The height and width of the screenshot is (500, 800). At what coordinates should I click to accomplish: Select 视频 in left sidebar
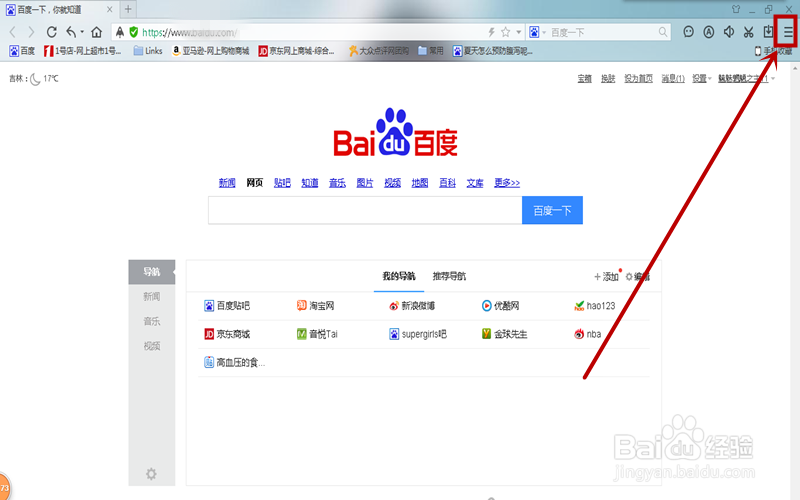(x=152, y=346)
